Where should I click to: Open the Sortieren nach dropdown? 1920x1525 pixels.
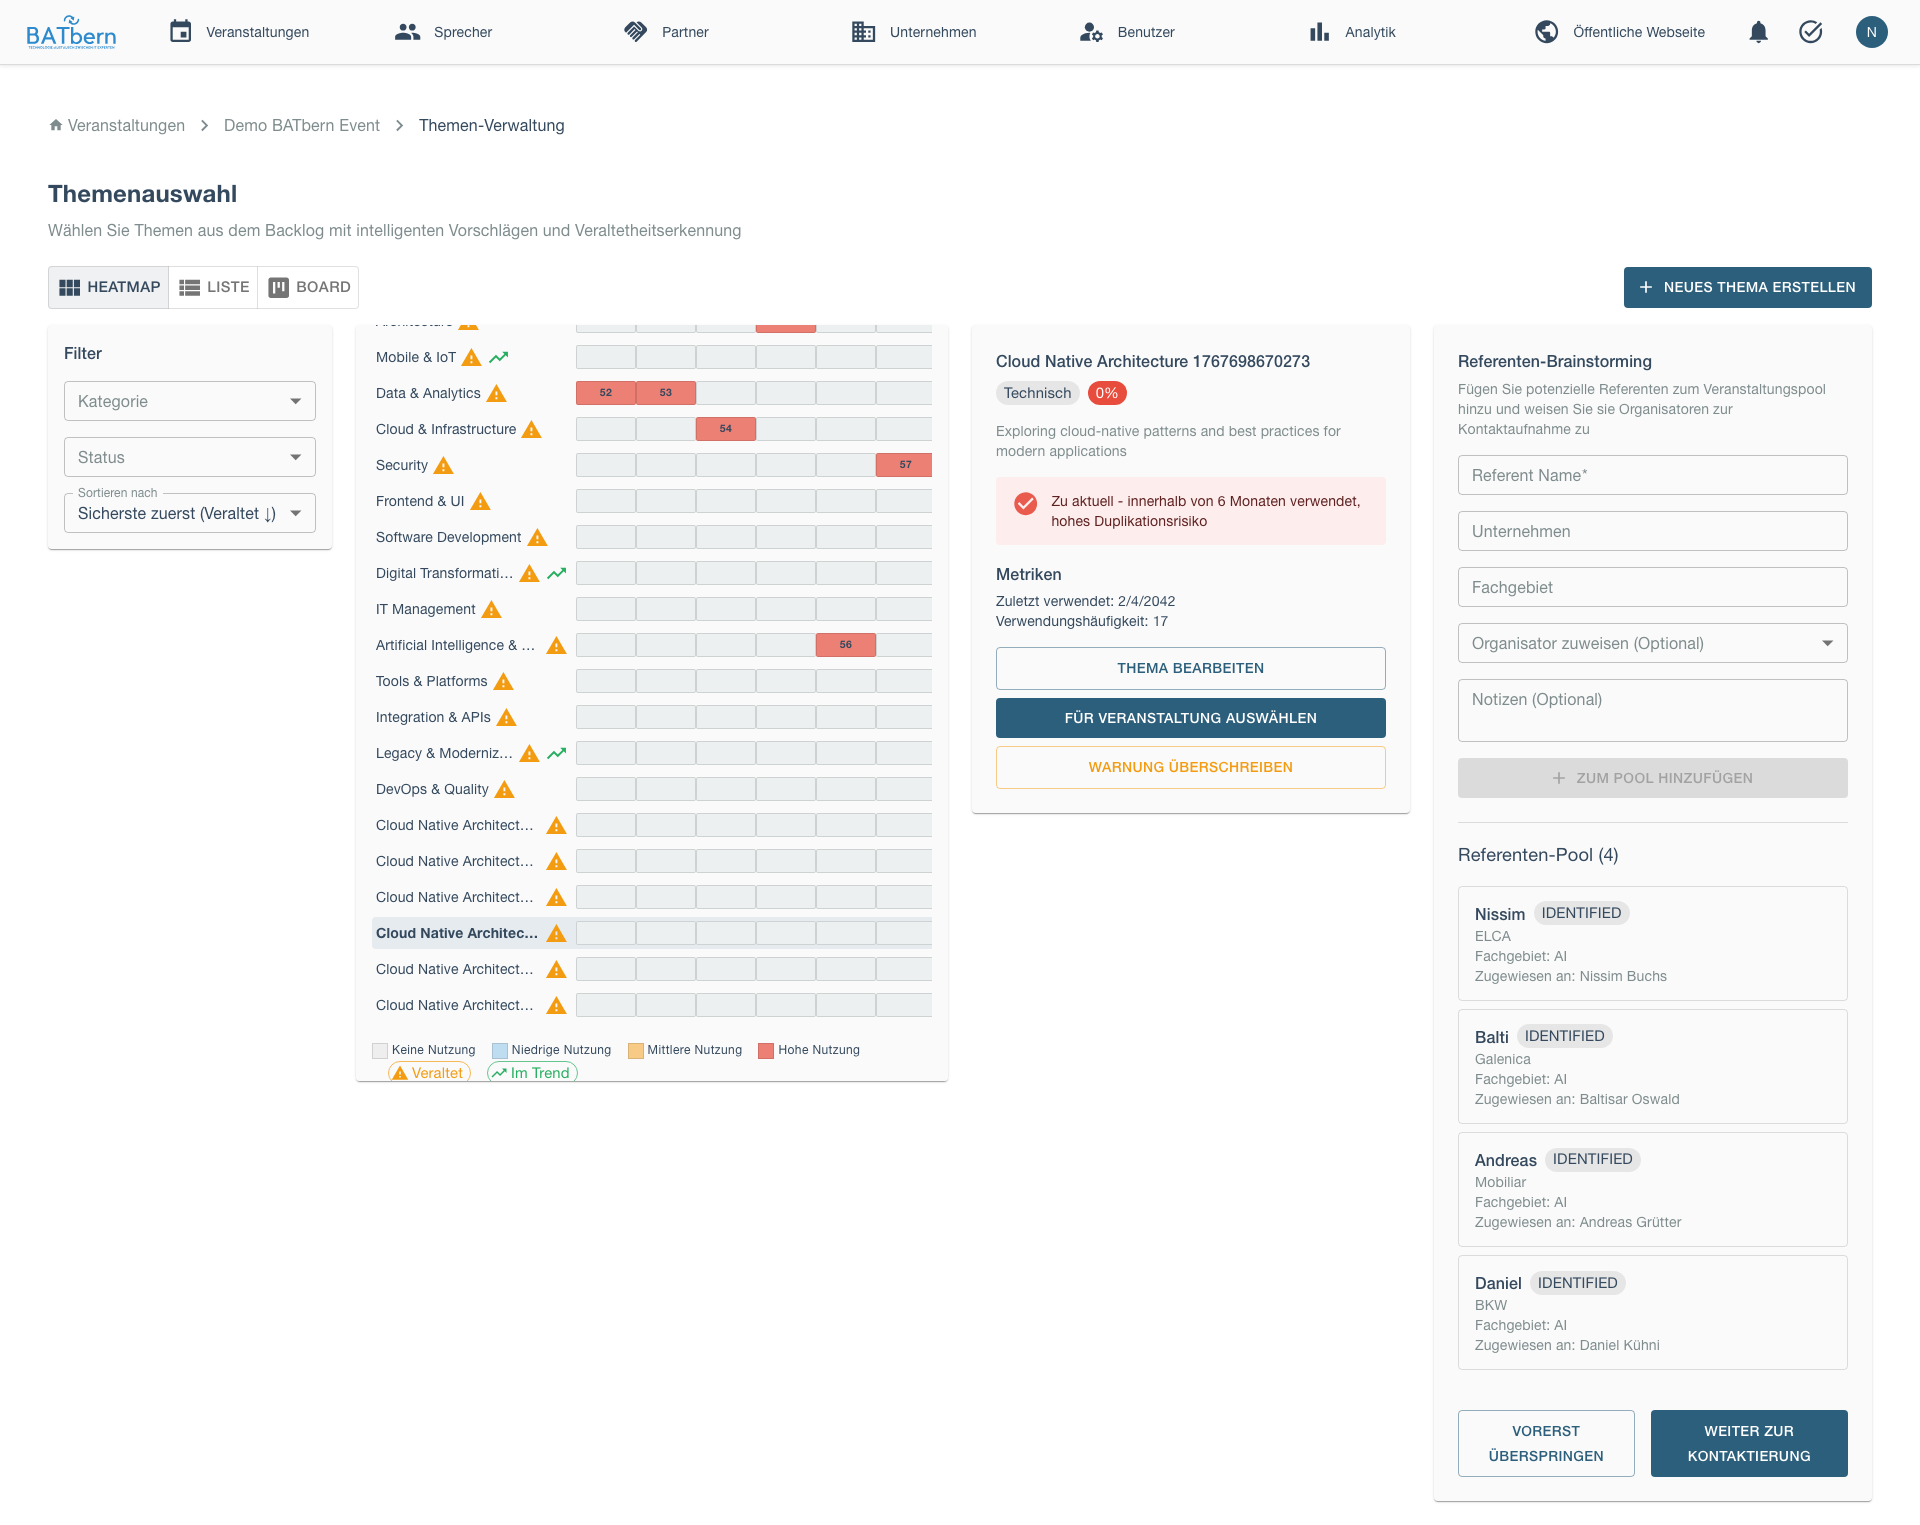(x=190, y=513)
